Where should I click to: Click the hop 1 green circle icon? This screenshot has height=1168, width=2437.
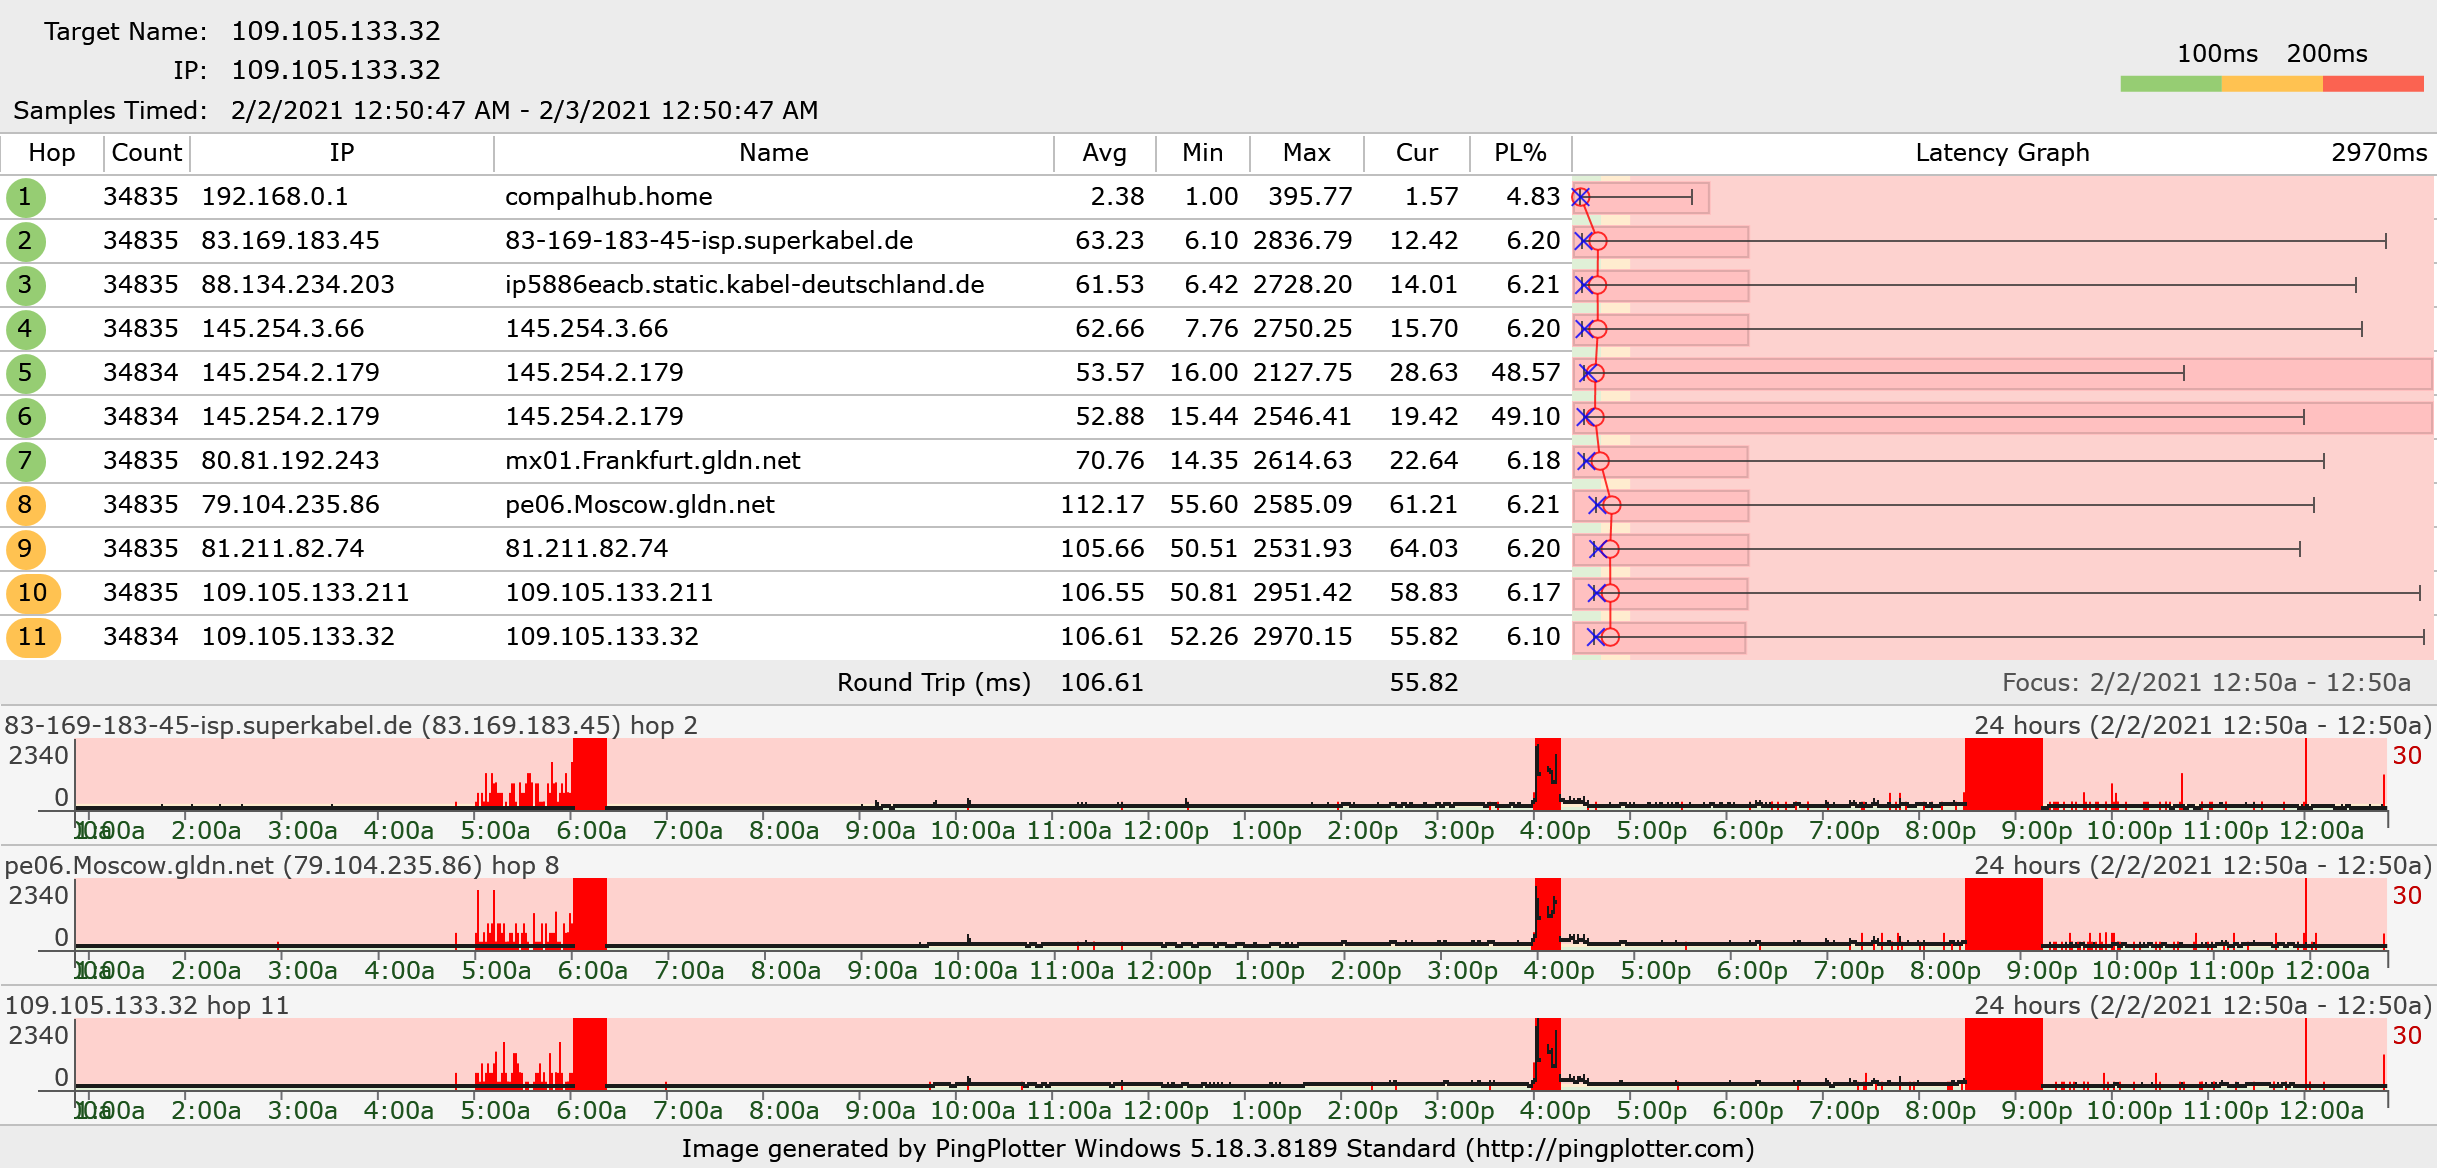[x=25, y=197]
